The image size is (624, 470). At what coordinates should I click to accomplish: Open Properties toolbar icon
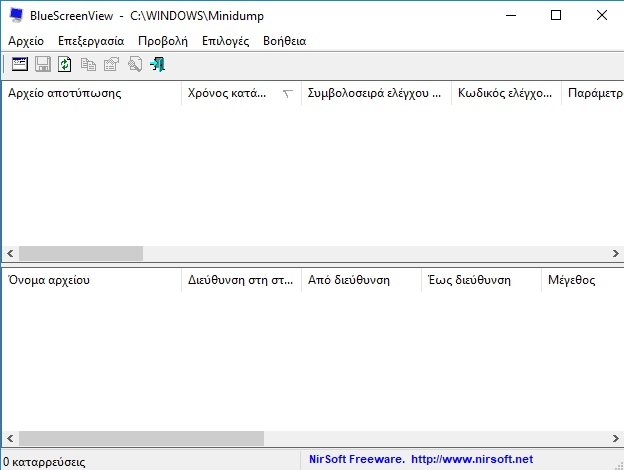tap(111, 64)
